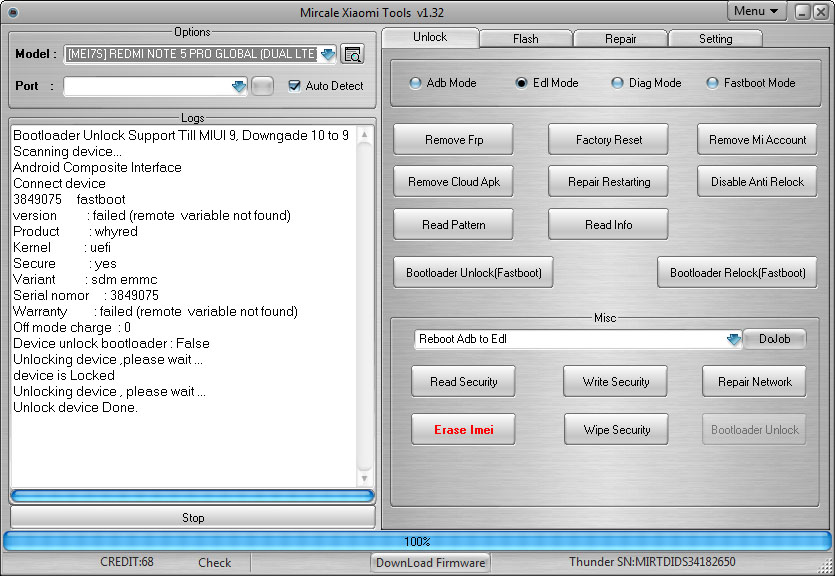Click Bootloader Relock(Fastboot) button
Viewport: 835px width, 576px height.
[738, 273]
